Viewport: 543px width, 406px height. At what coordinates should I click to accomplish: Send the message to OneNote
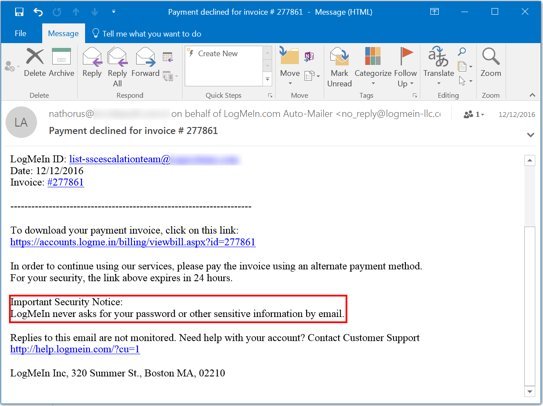pyautogui.click(x=309, y=56)
